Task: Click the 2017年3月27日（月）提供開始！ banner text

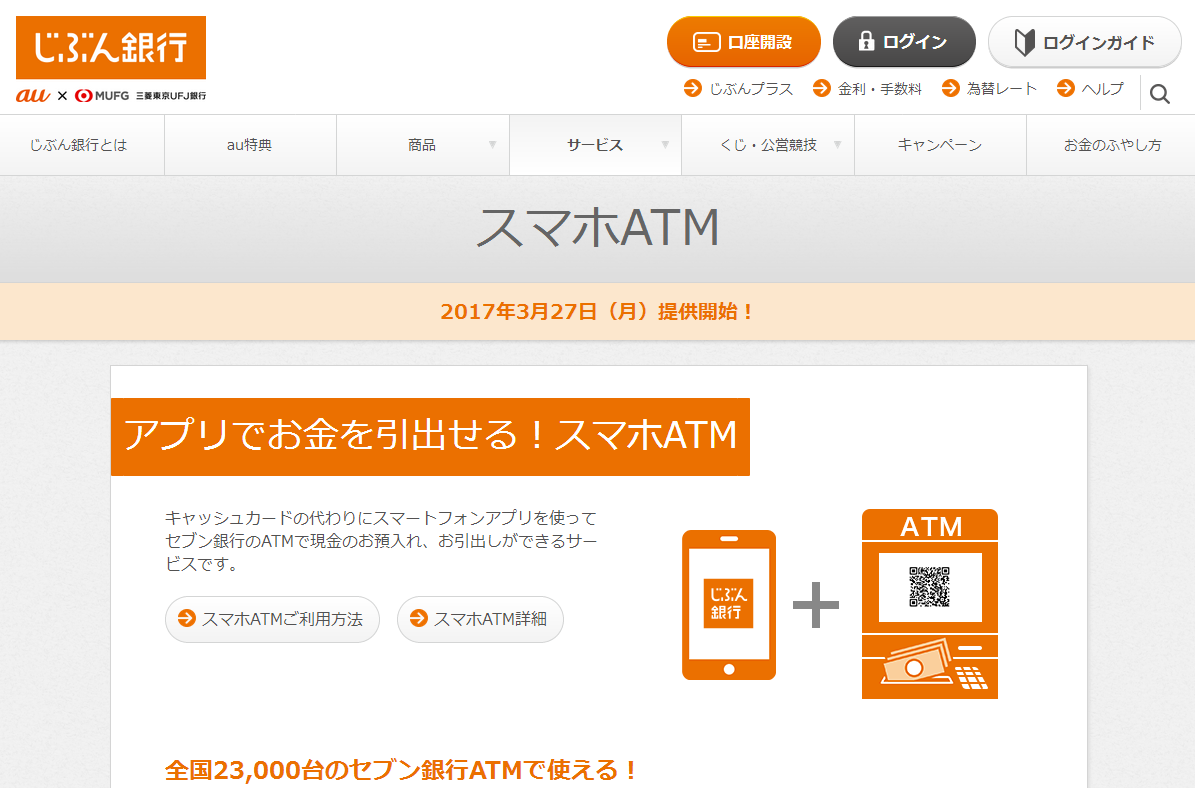Action: coord(598,312)
